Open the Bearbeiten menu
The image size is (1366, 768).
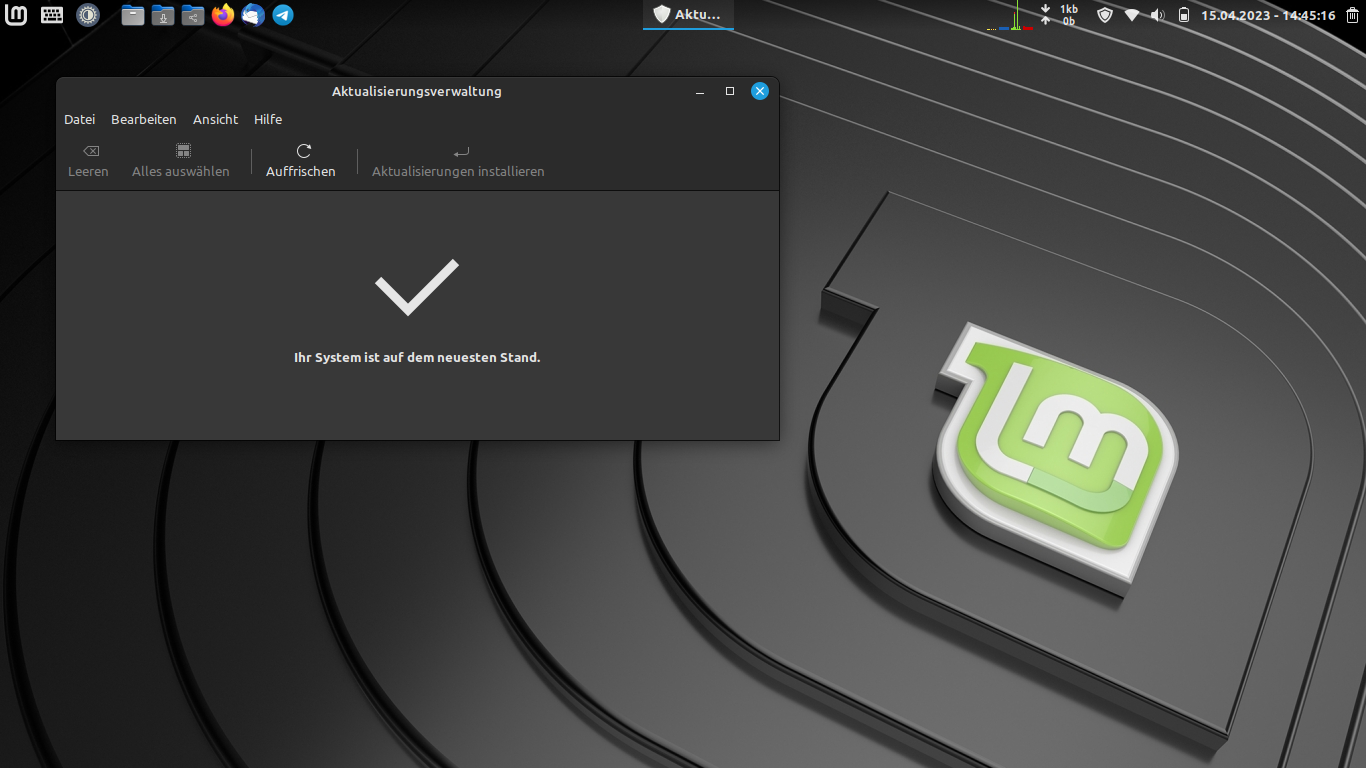pyautogui.click(x=143, y=119)
